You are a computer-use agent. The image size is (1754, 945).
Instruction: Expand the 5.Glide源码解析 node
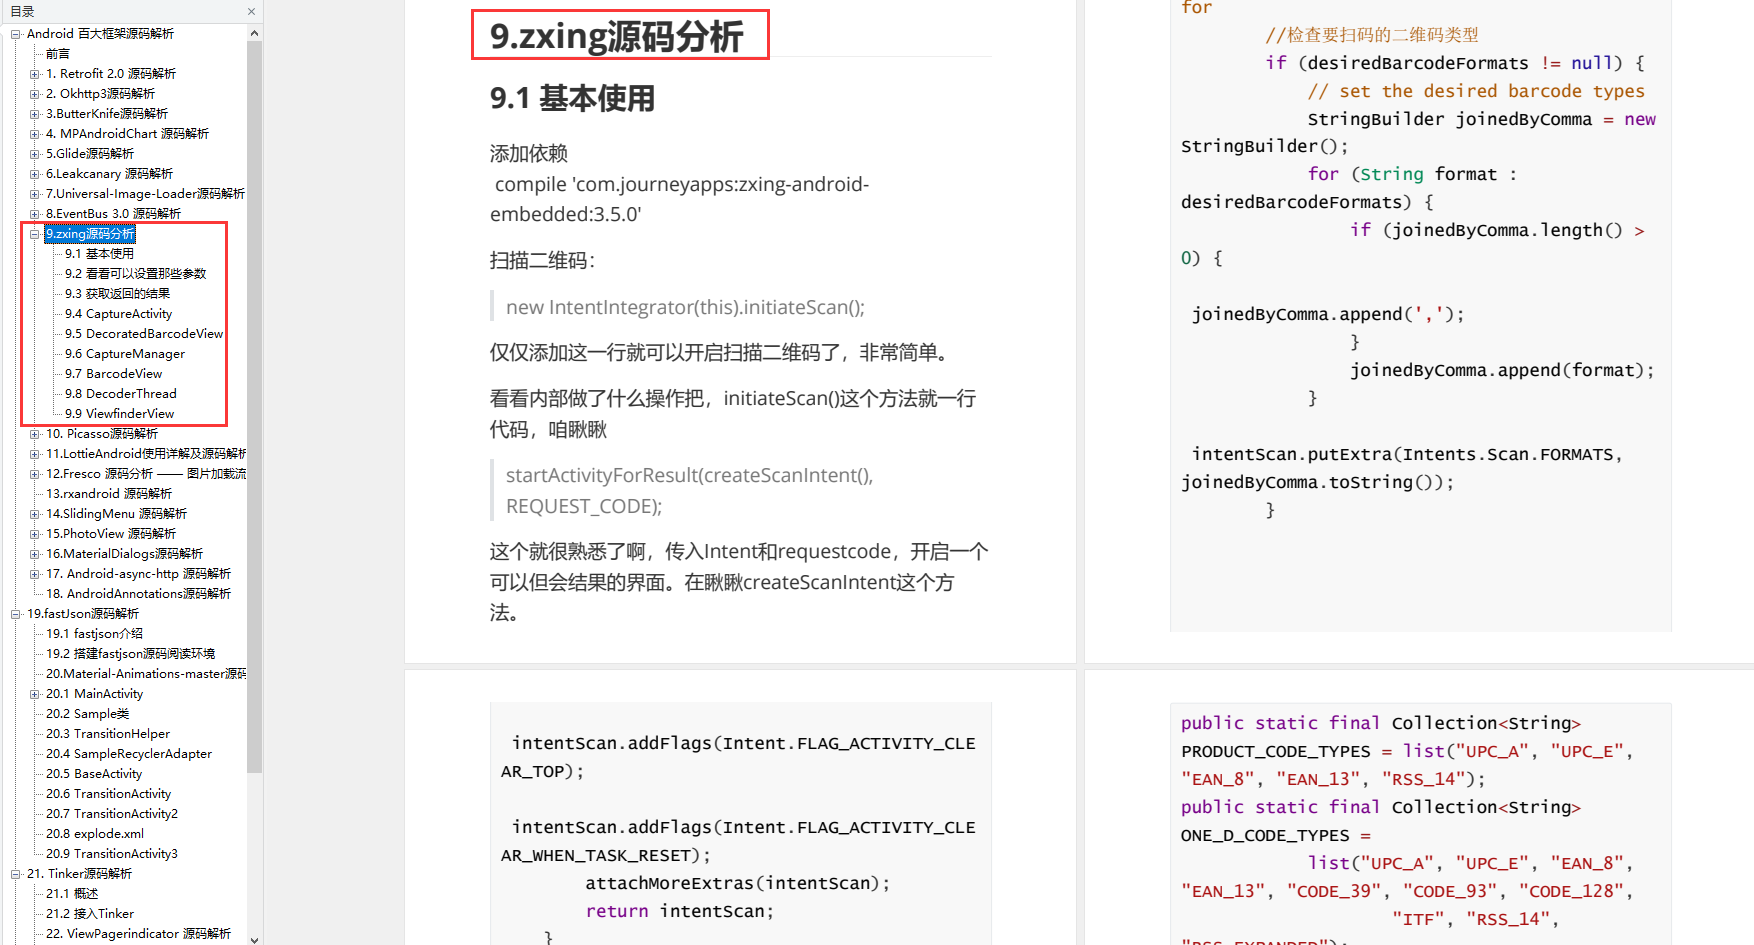tap(35, 154)
